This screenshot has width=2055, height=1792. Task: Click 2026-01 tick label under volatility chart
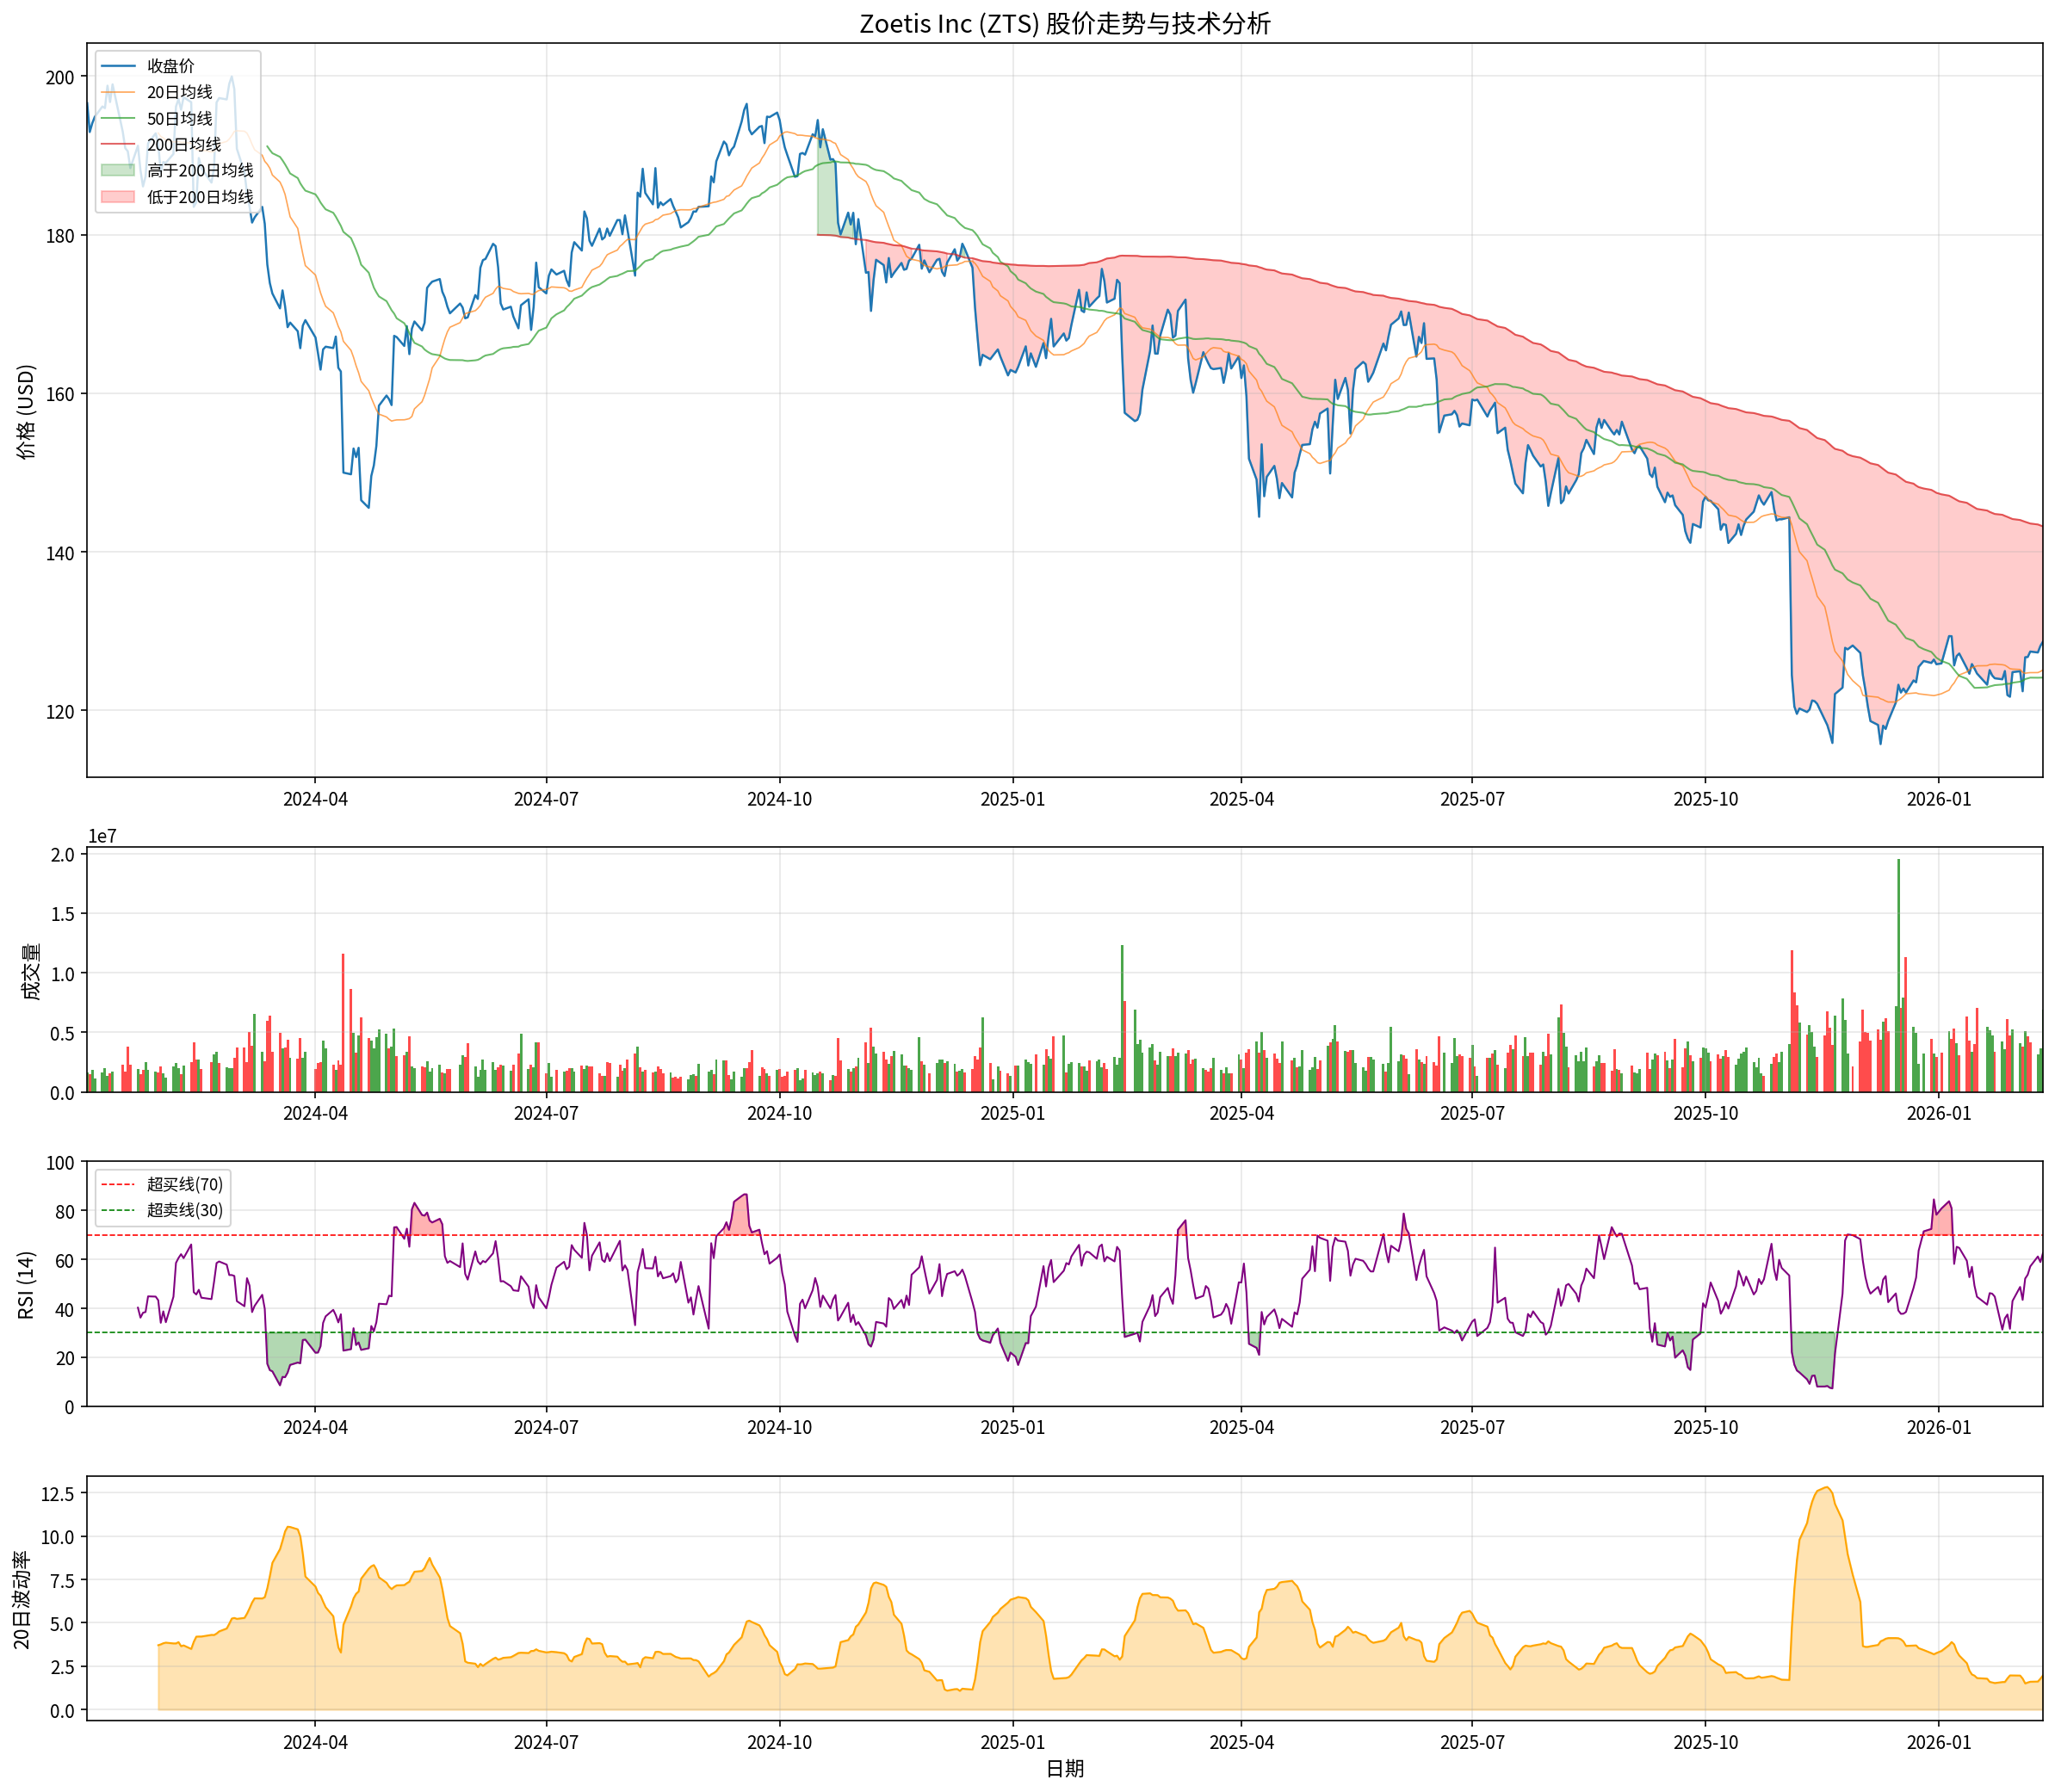click(1938, 1742)
